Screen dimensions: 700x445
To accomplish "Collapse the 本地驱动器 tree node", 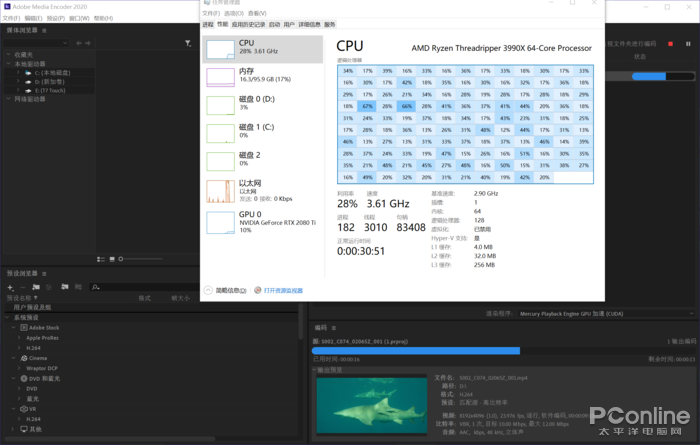I will tap(8, 64).
